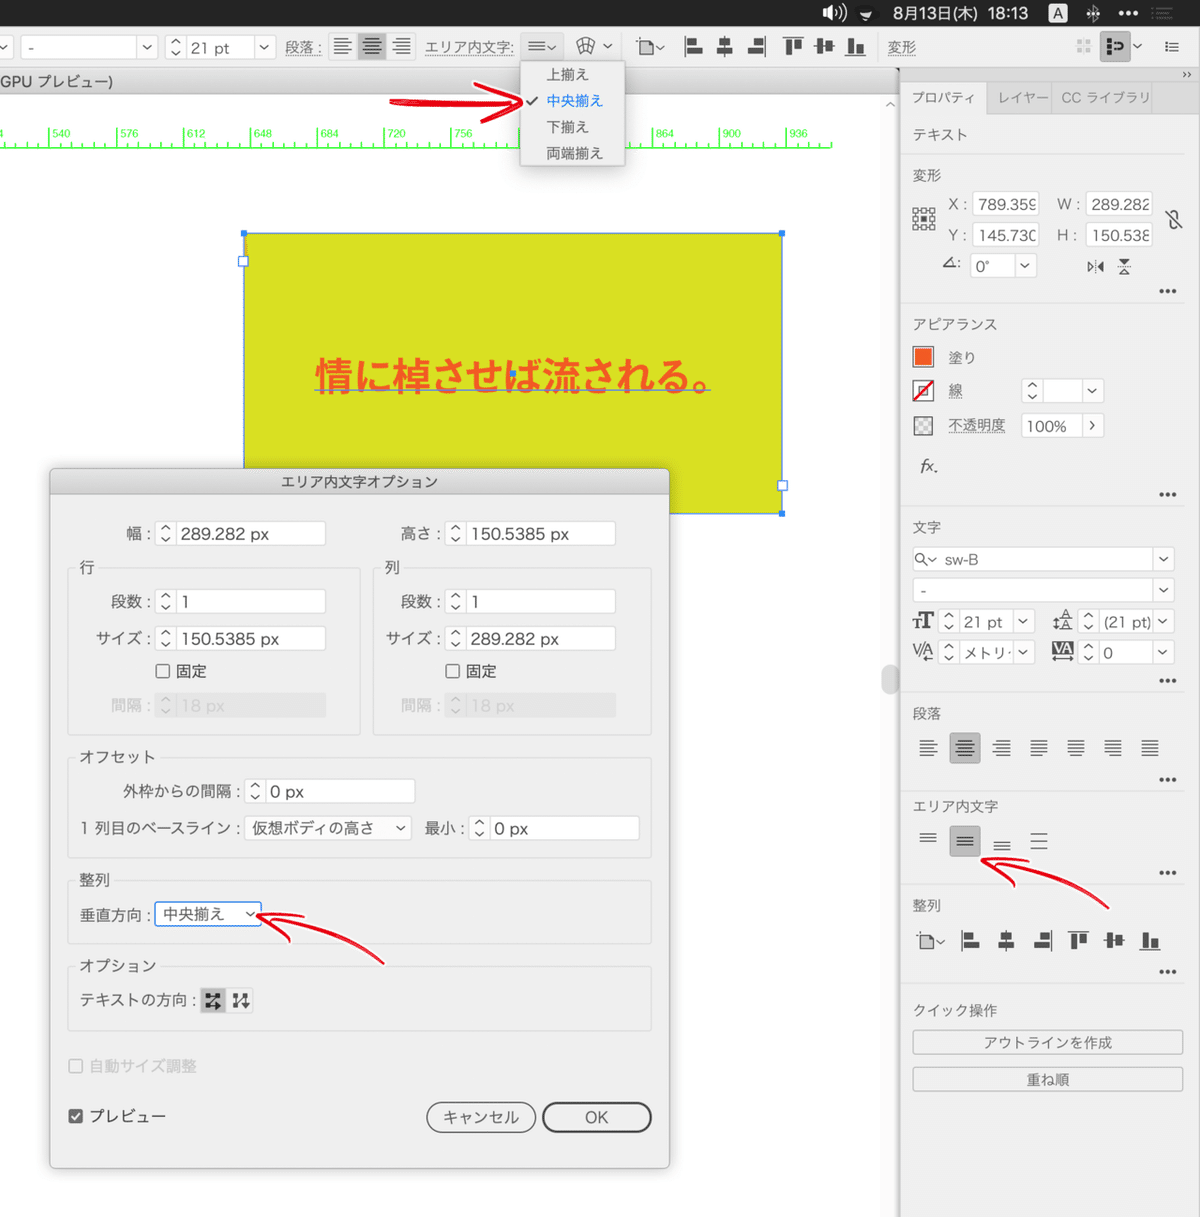Set area type top align in Properties panel
Viewport: 1200px width, 1217px height.
[x=928, y=841]
